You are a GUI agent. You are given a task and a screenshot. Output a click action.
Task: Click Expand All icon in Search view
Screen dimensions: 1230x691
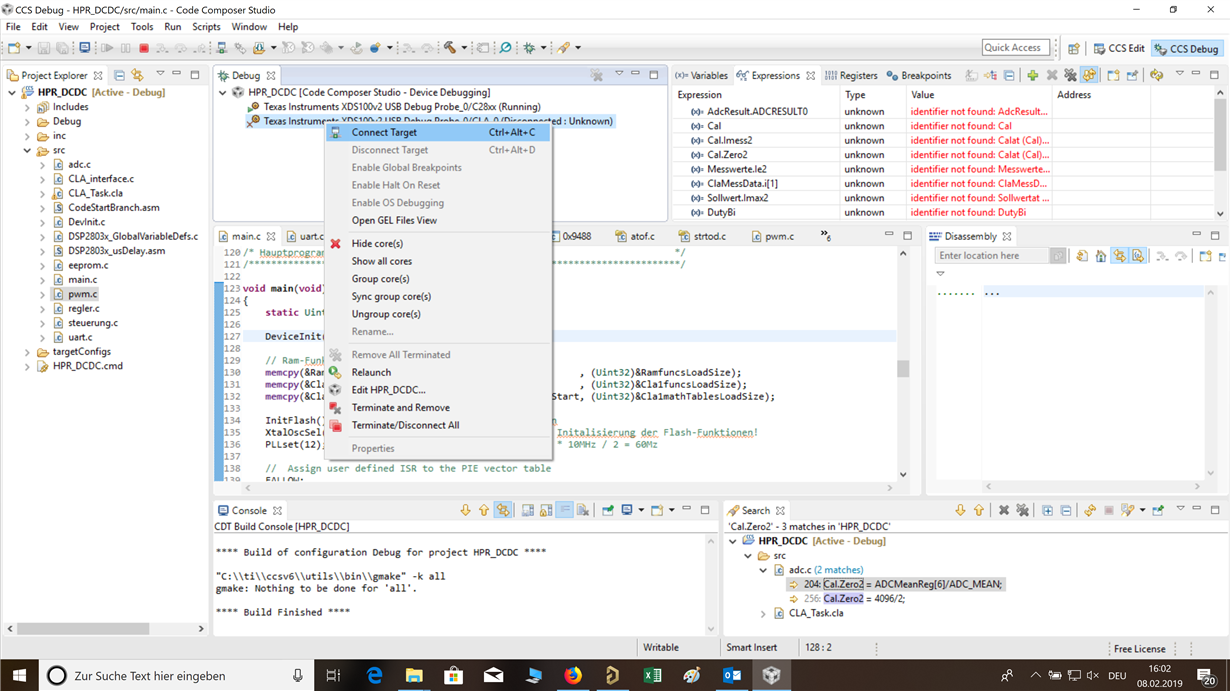1047,510
